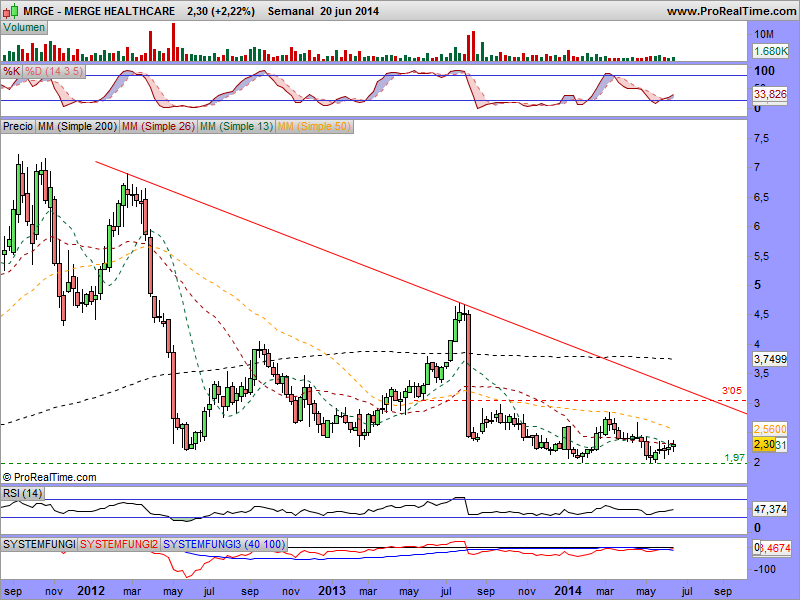Screen dimensions: 800x600
Task: Click the Semanal timeframe label
Action: 291,11
